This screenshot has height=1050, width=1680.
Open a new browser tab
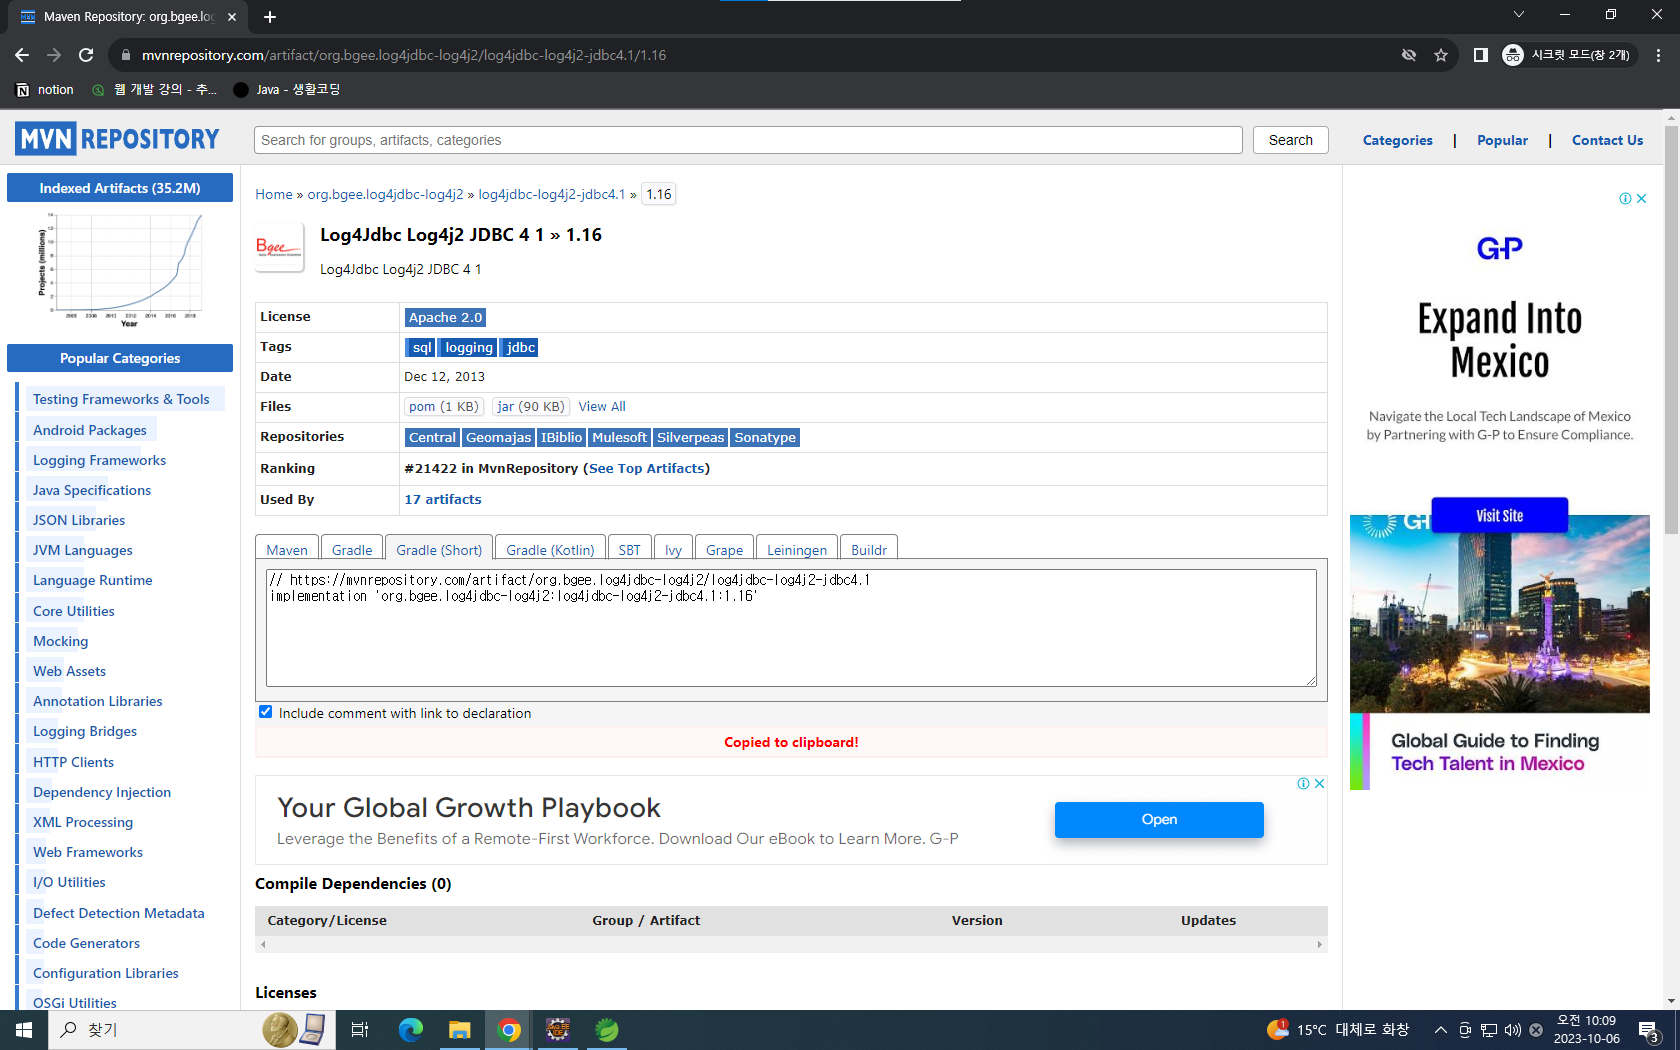pyautogui.click(x=270, y=17)
